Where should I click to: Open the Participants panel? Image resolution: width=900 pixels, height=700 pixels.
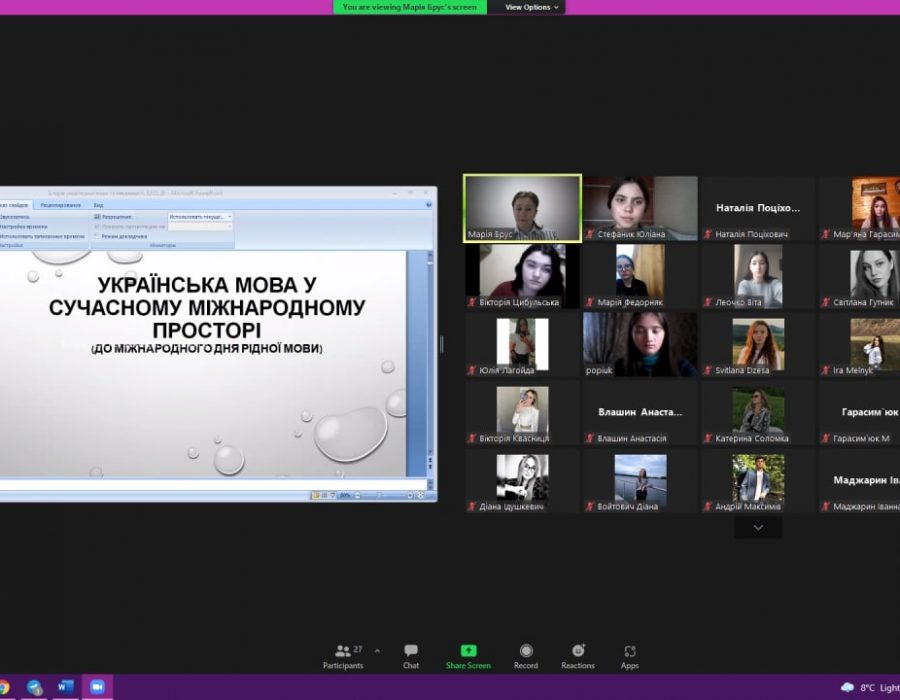pyautogui.click(x=342, y=655)
